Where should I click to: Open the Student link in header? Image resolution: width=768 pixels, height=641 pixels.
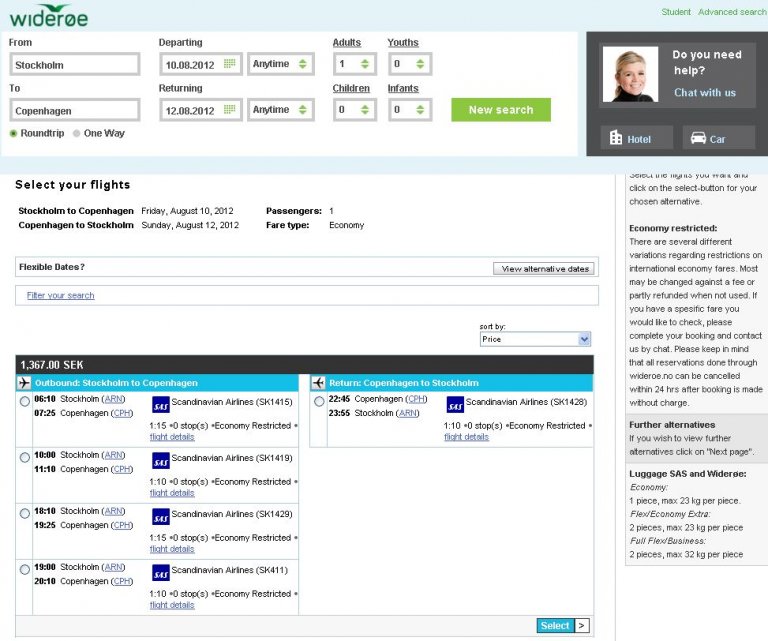(676, 12)
